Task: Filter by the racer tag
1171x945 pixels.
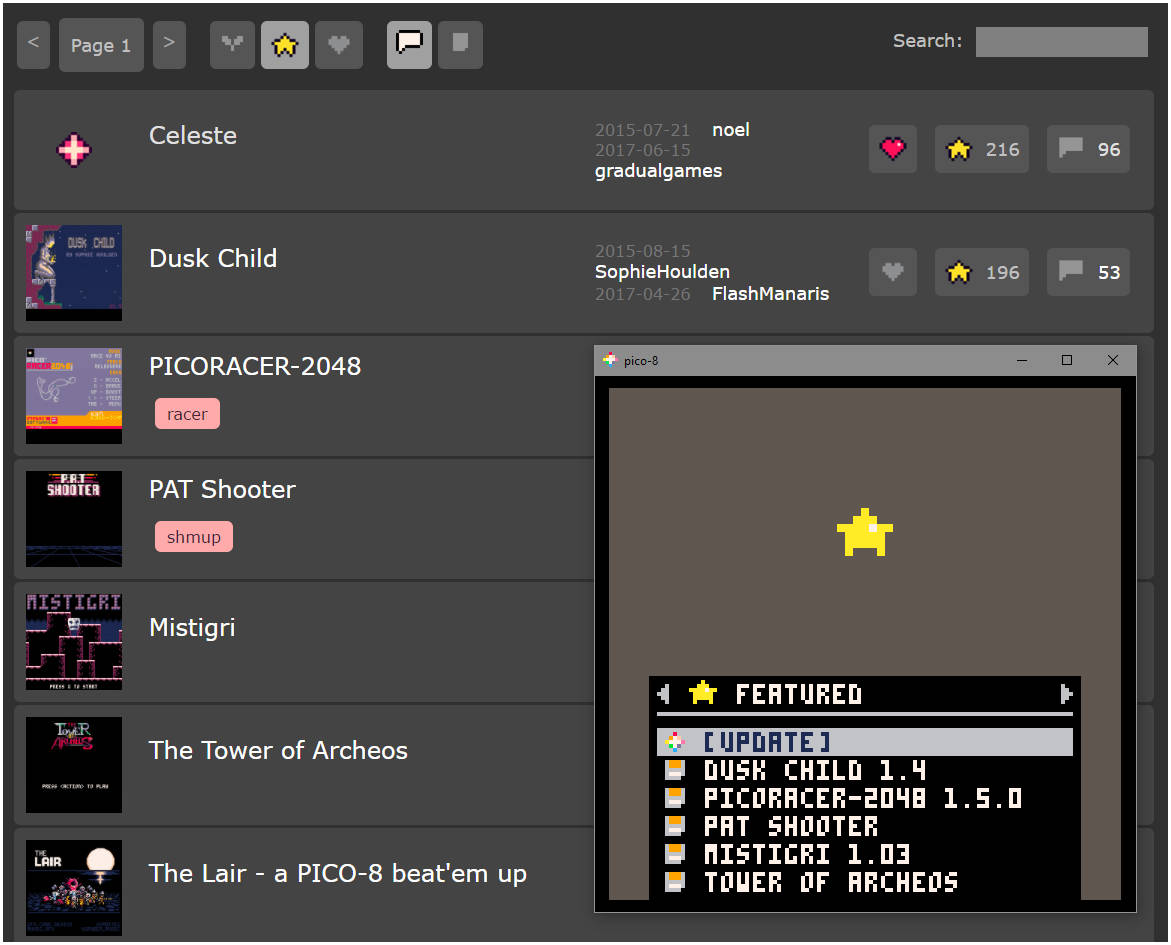Action: click(x=187, y=414)
